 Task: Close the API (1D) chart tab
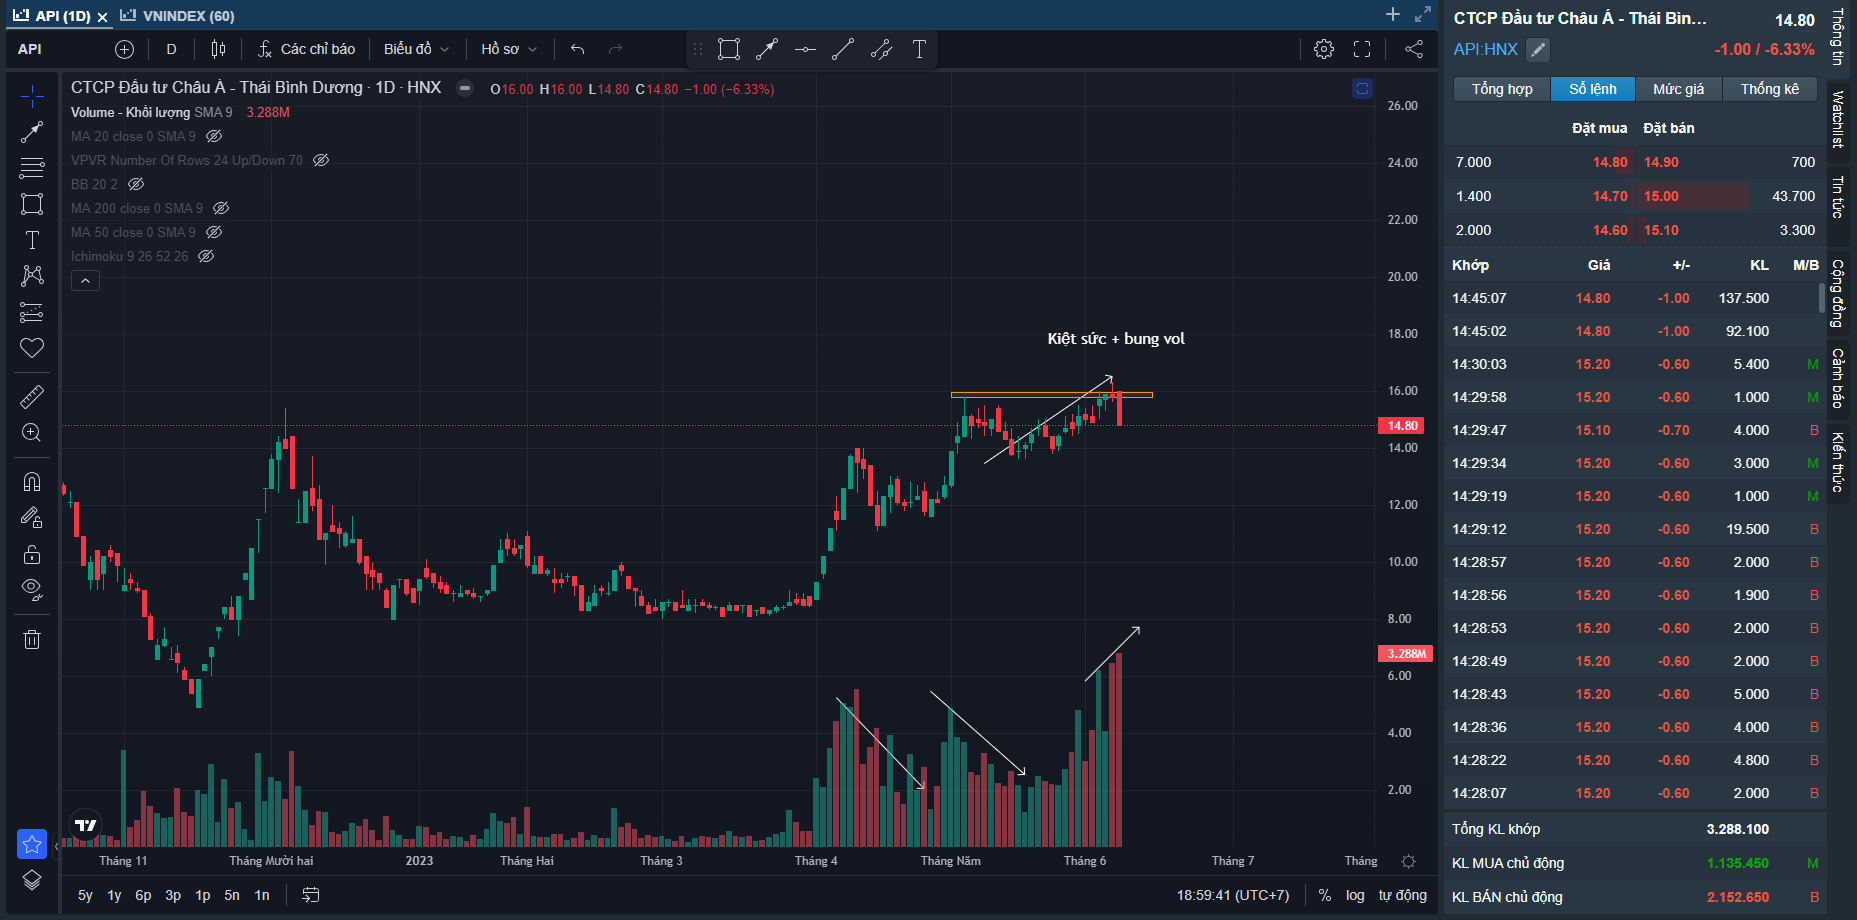pyautogui.click(x=102, y=17)
